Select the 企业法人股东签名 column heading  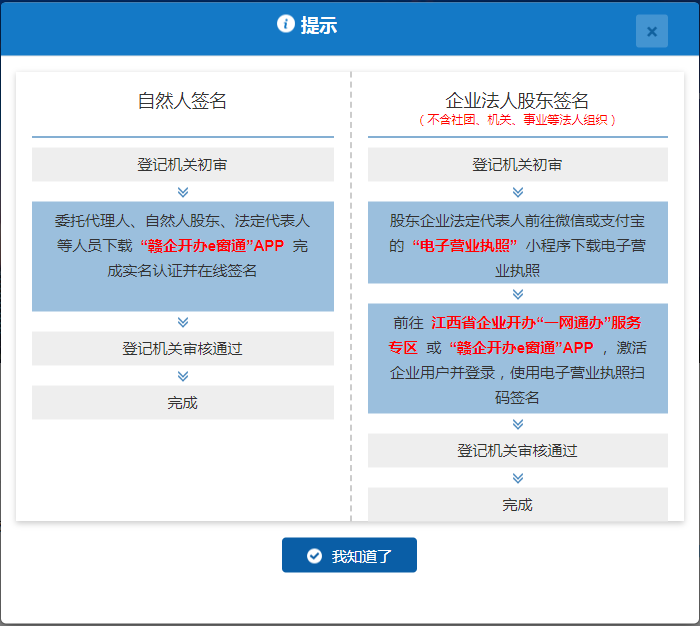518,100
